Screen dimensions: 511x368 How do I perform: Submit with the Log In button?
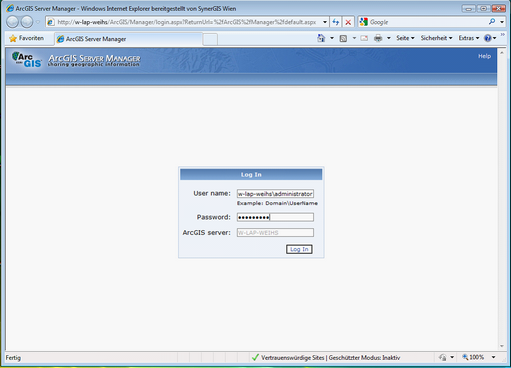299,249
